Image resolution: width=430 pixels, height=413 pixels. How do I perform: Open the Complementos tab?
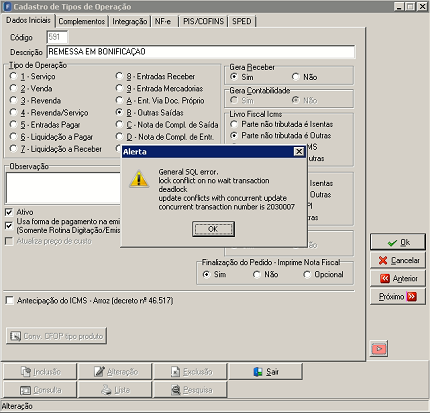(82, 21)
